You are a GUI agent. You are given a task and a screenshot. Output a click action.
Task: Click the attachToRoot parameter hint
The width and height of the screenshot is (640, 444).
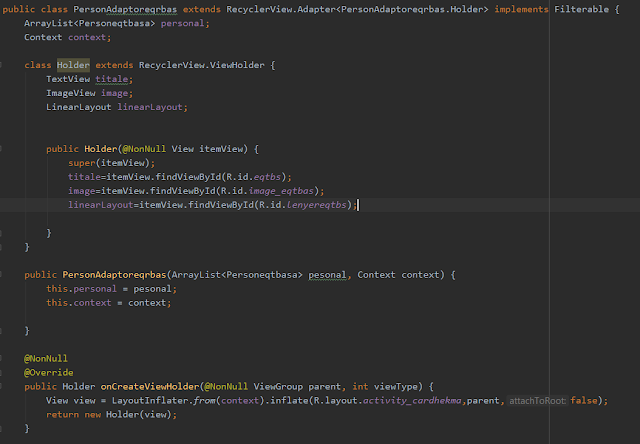[538, 400]
